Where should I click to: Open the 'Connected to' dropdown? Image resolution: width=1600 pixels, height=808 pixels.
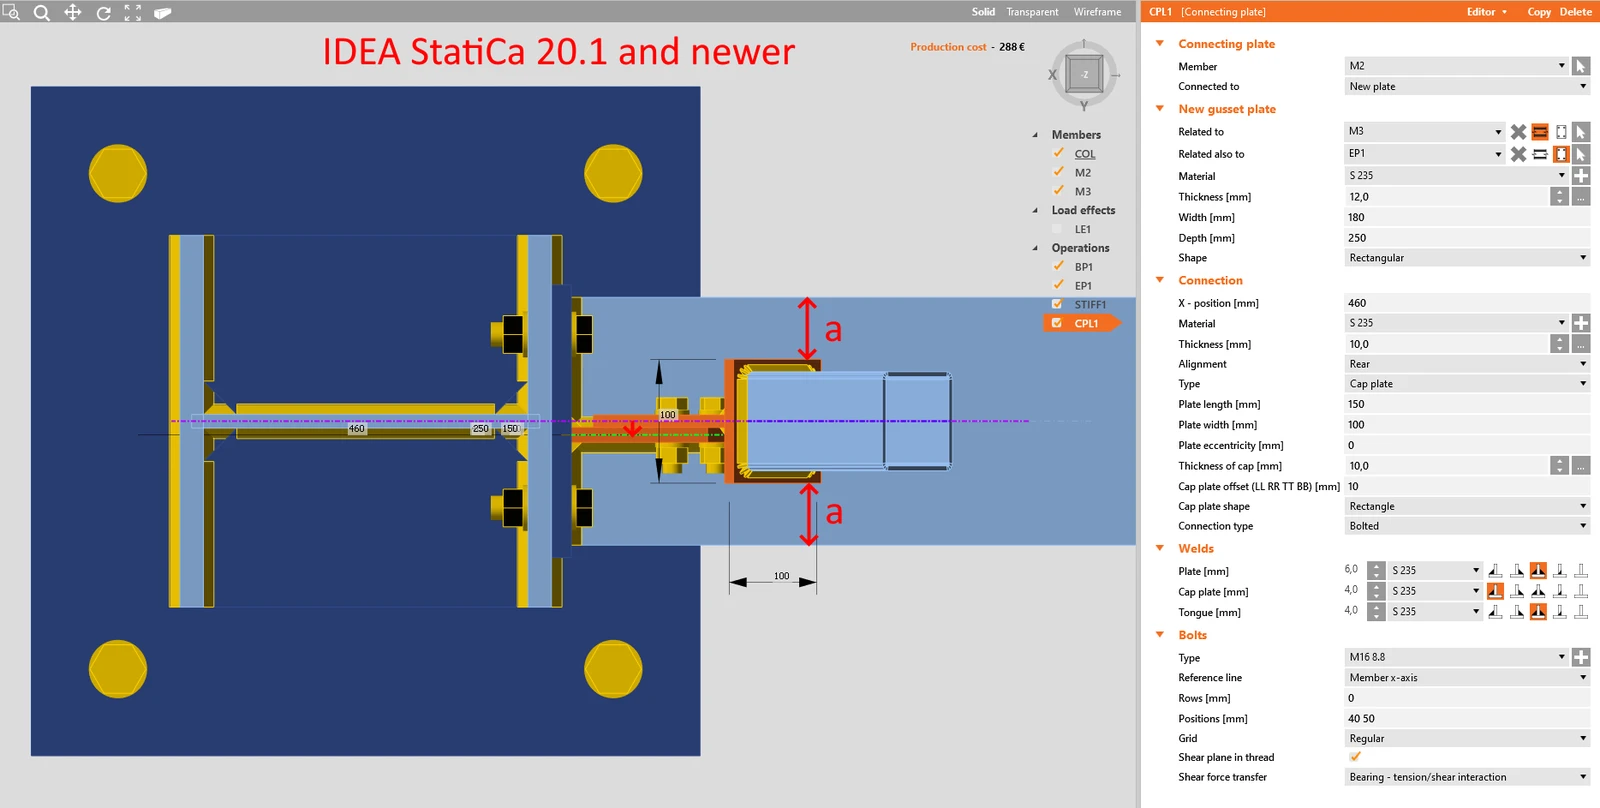pyautogui.click(x=1467, y=87)
